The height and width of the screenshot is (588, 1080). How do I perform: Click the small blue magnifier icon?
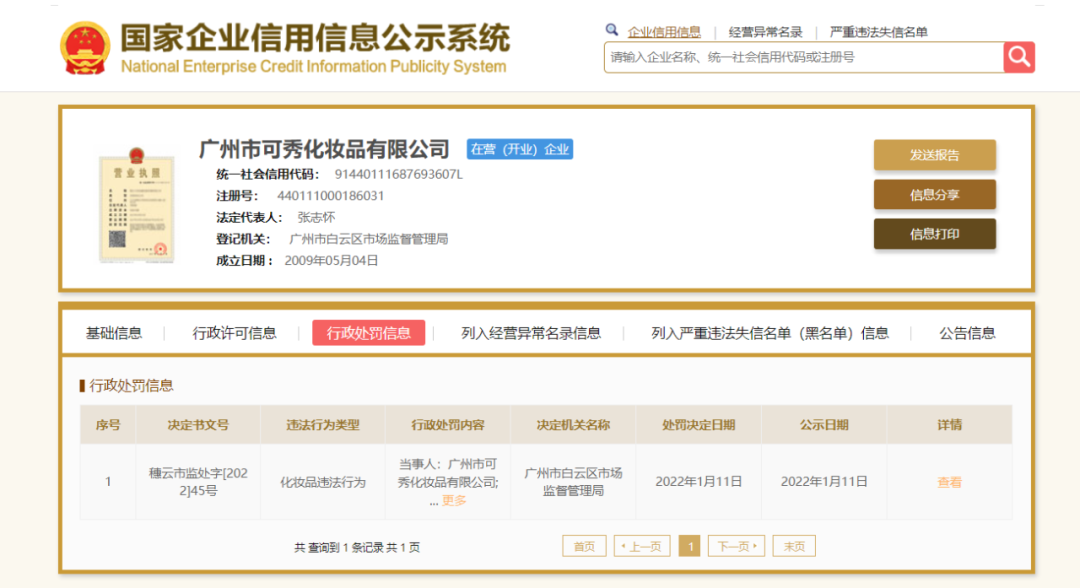click(612, 30)
